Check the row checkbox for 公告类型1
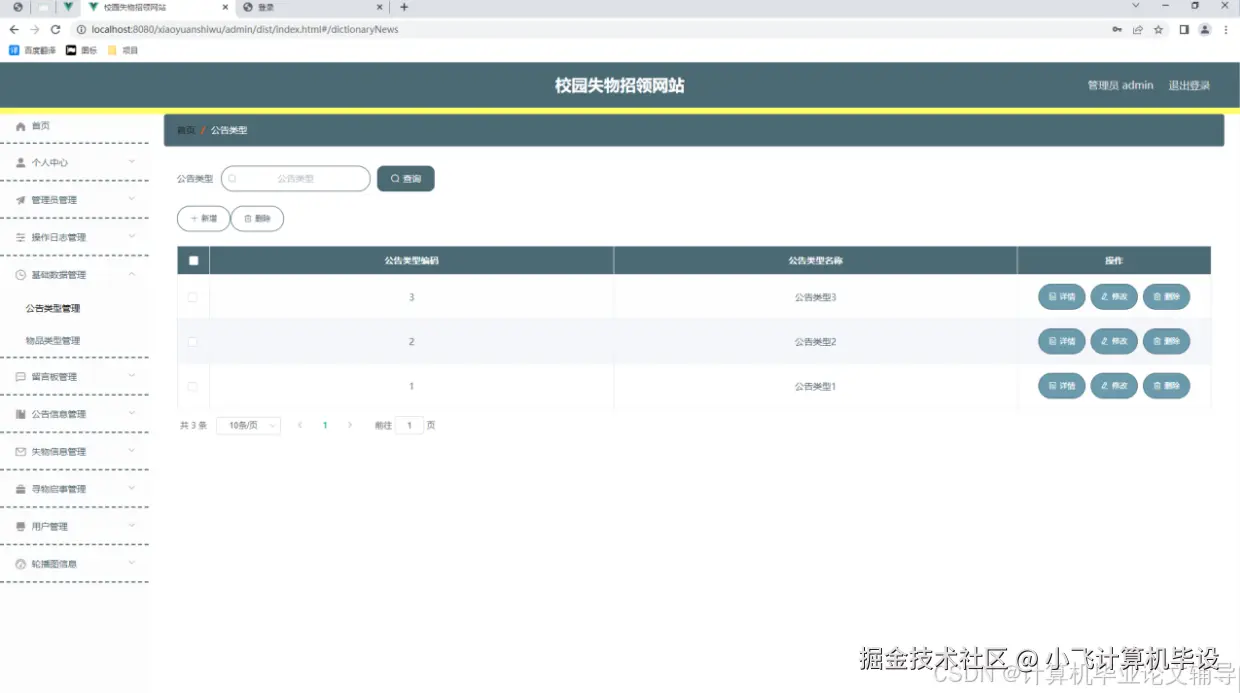Image resolution: width=1240 pixels, height=693 pixels. pyautogui.click(x=193, y=385)
